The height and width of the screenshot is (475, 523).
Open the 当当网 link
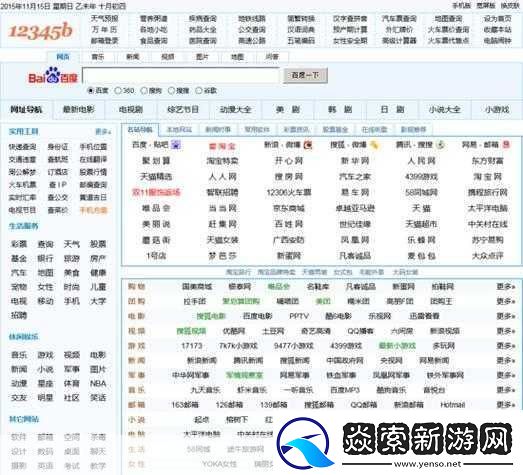[x=222, y=208]
